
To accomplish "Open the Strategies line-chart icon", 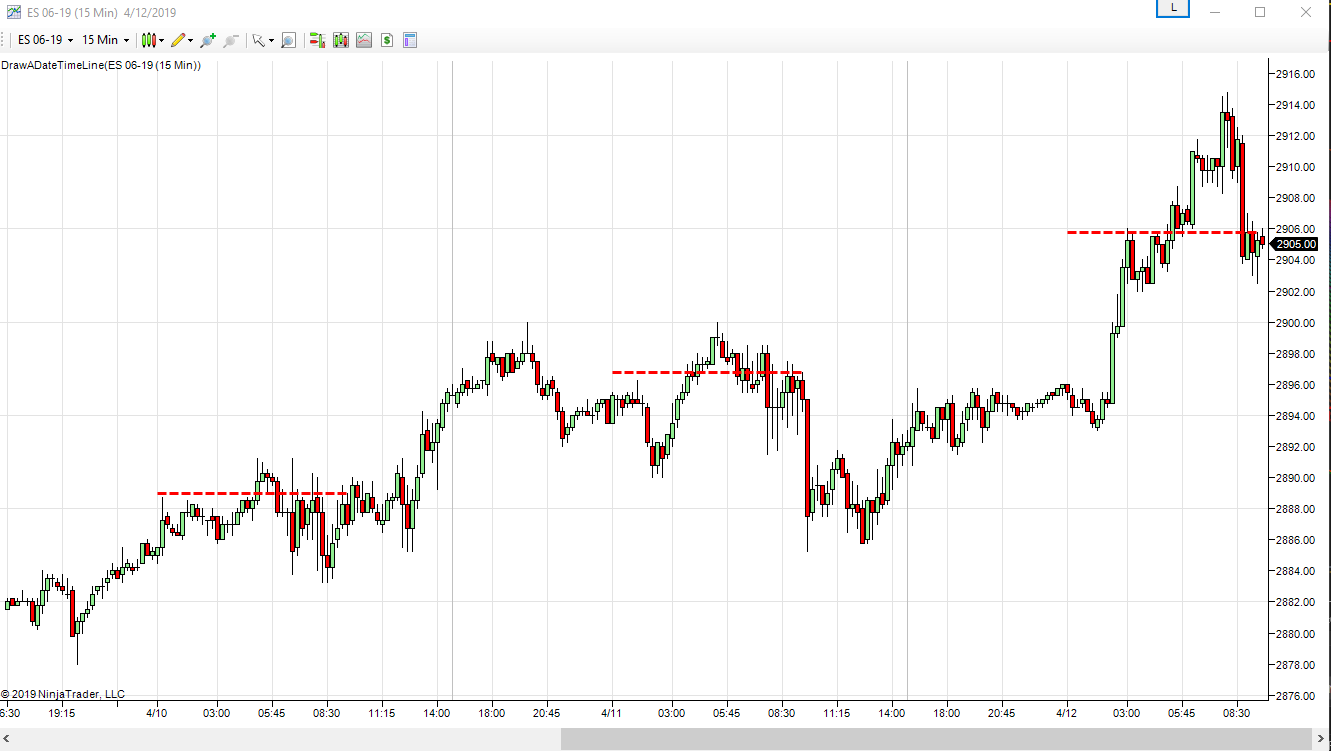I will click(x=364, y=40).
